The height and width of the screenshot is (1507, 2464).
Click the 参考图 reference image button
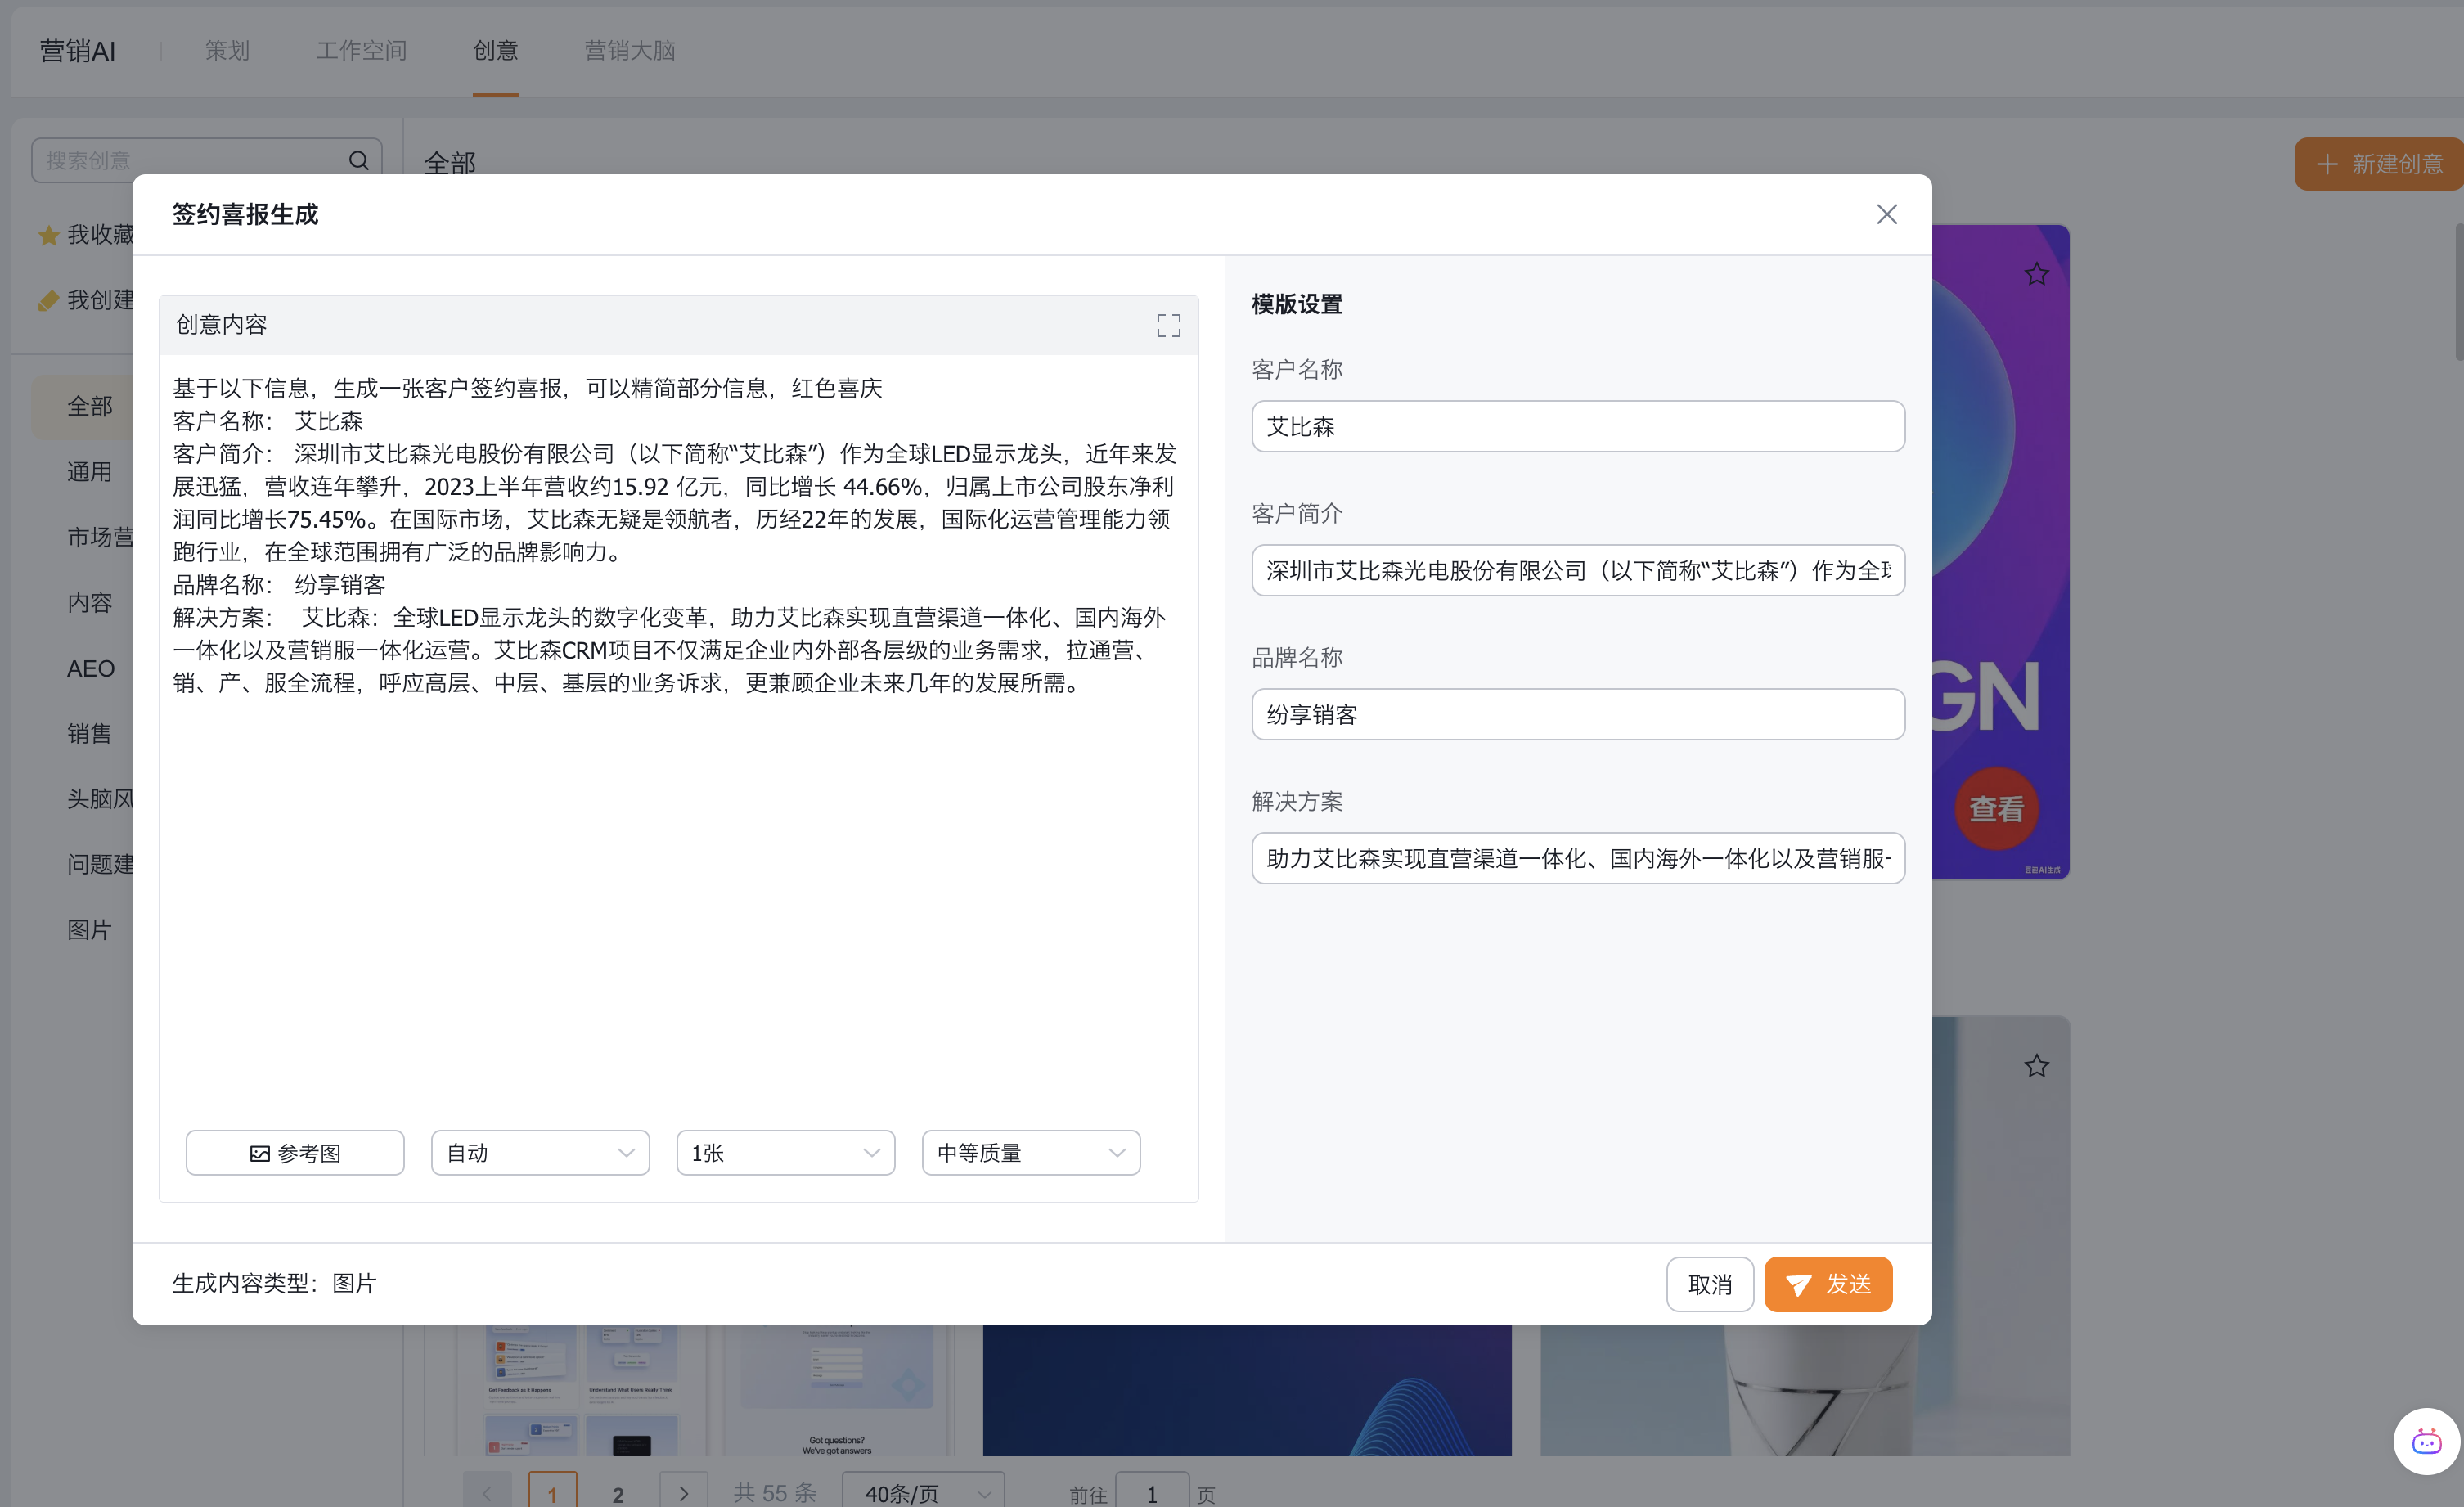295,1153
